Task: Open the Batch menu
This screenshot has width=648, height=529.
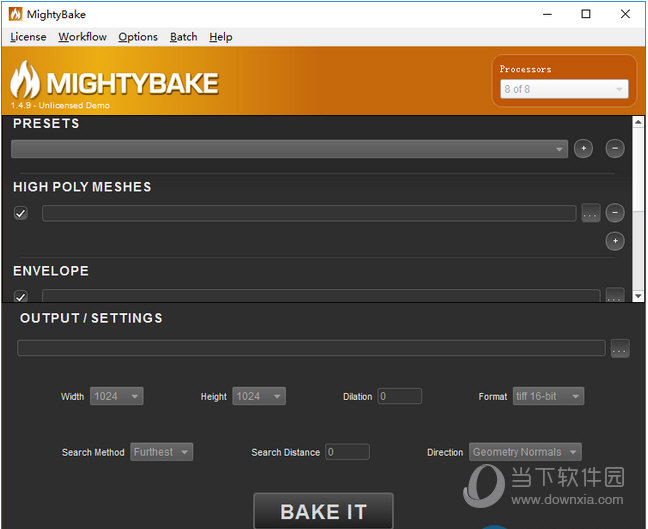Action: [183, 37]
